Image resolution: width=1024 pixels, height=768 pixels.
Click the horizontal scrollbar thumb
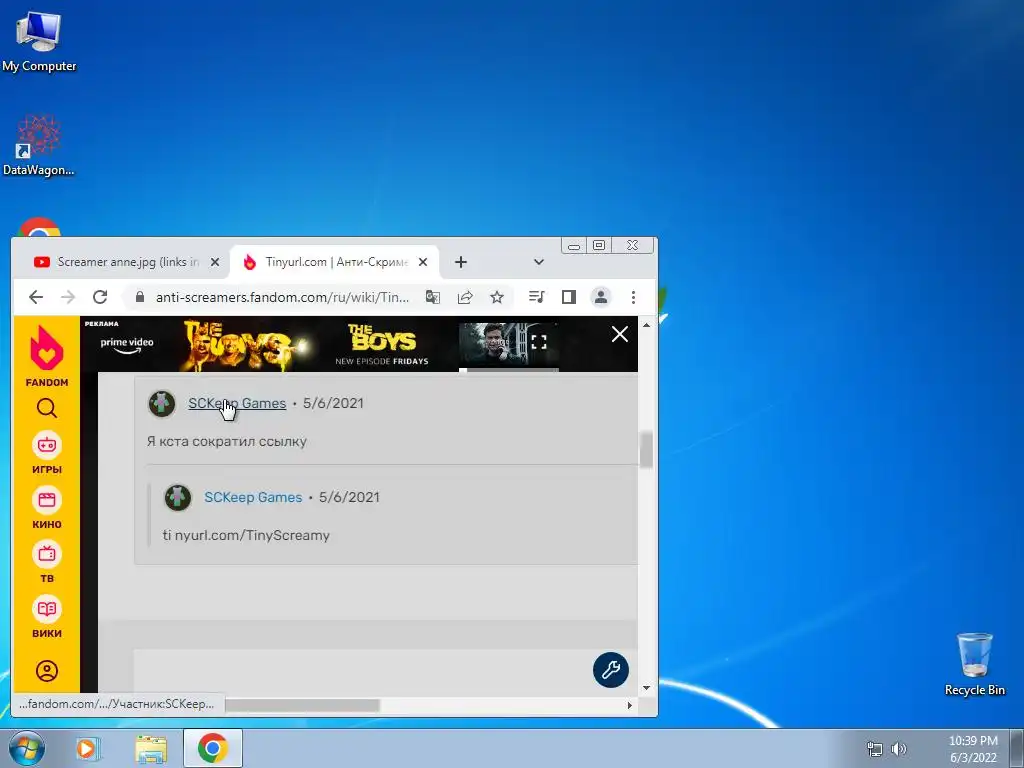coord(302,705)
